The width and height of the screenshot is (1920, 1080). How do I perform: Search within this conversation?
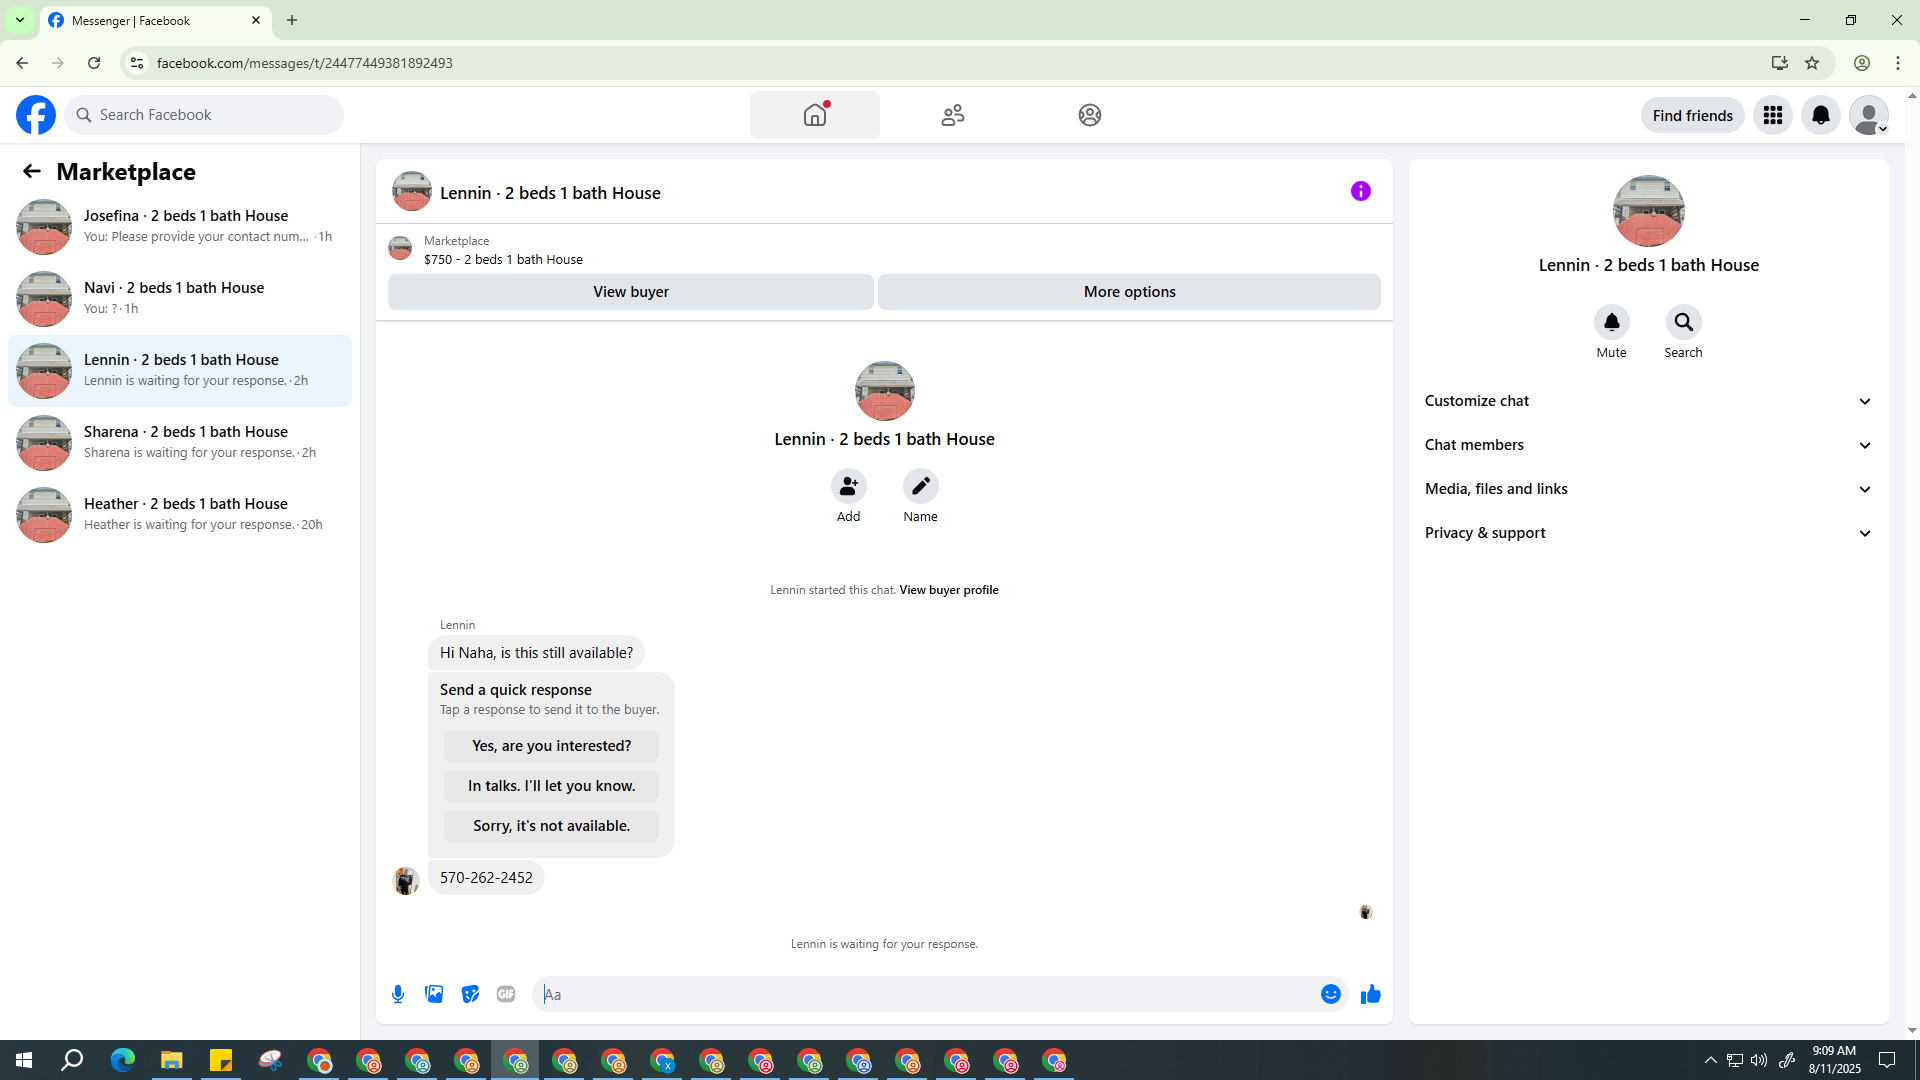pos(1683,322)
